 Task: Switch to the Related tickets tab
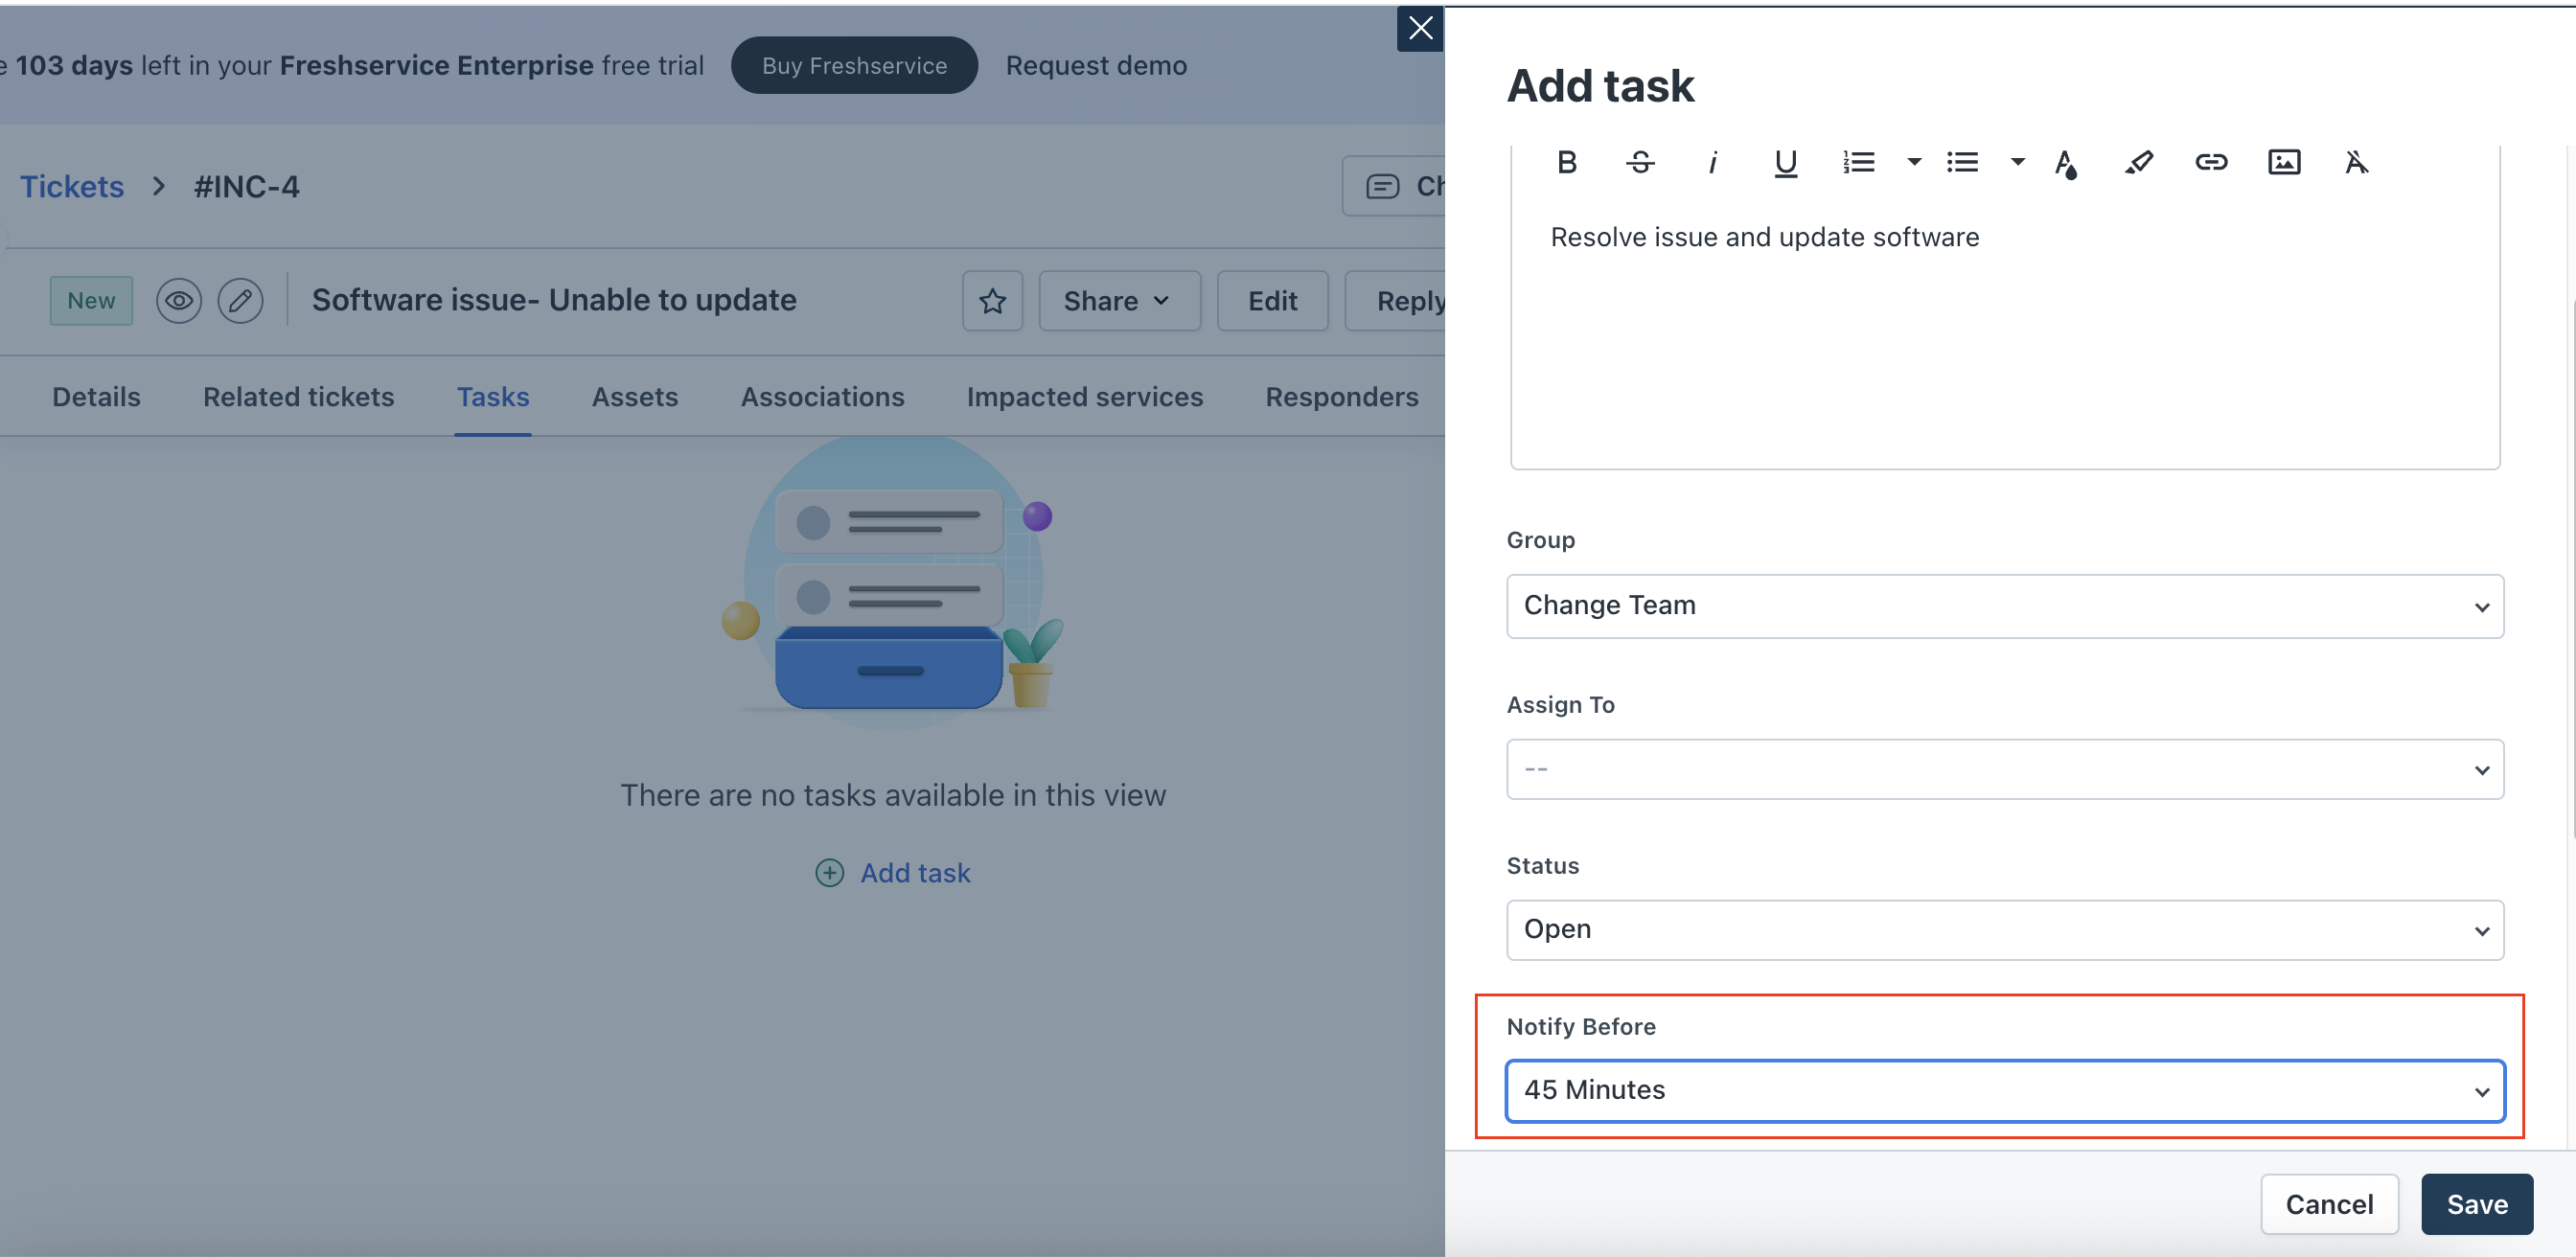click(x=298, y=397)
